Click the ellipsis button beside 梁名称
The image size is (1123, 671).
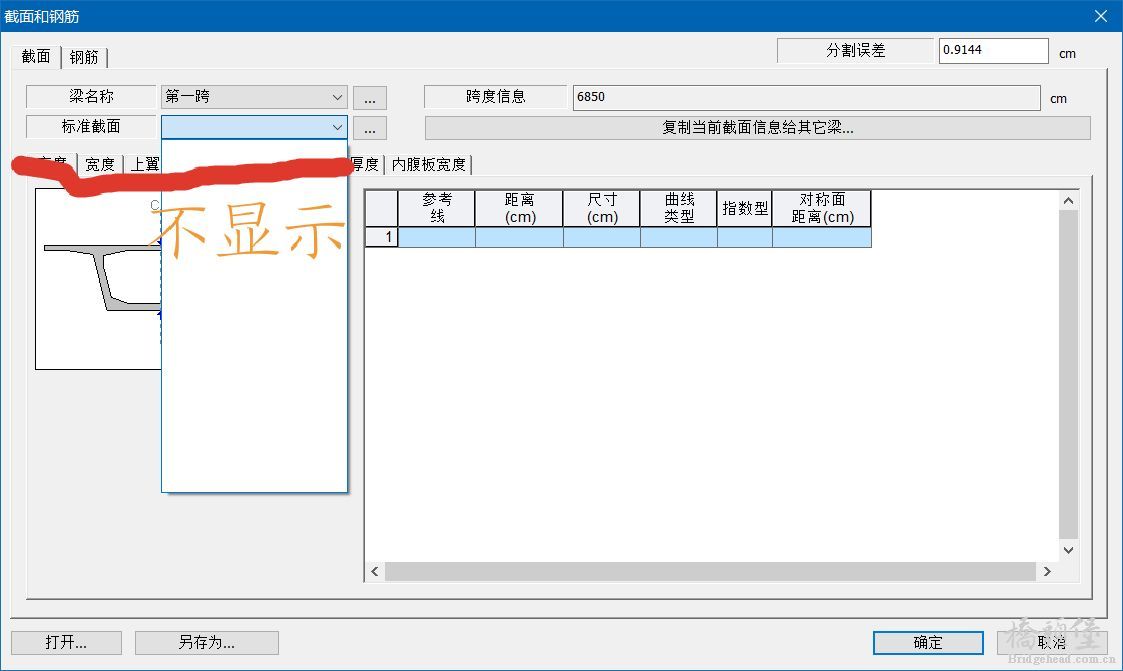[x=370, y=98]
